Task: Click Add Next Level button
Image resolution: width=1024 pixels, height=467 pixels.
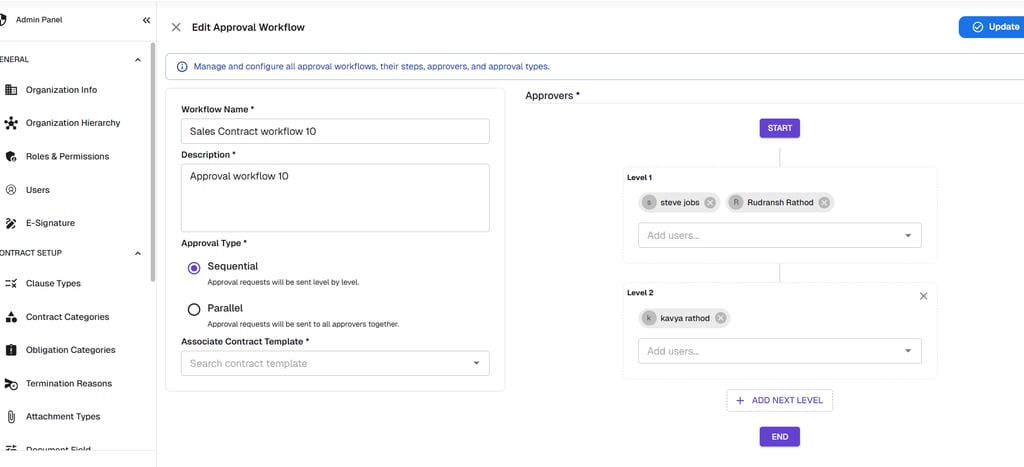Action: (x=779, y=400)
